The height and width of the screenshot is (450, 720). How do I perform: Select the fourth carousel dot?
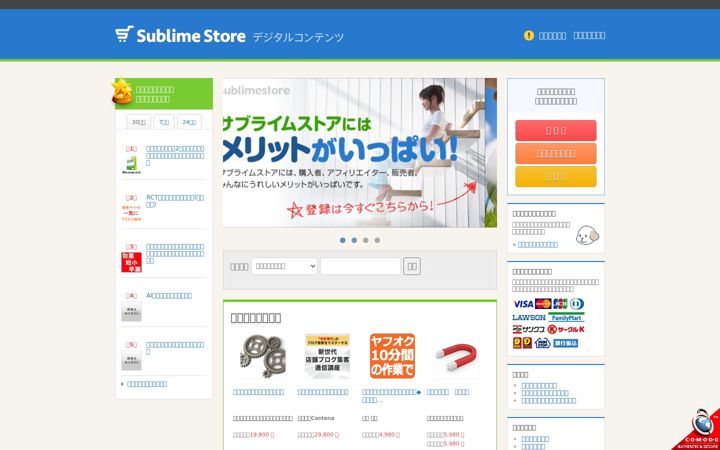click(x=377, y=240)
